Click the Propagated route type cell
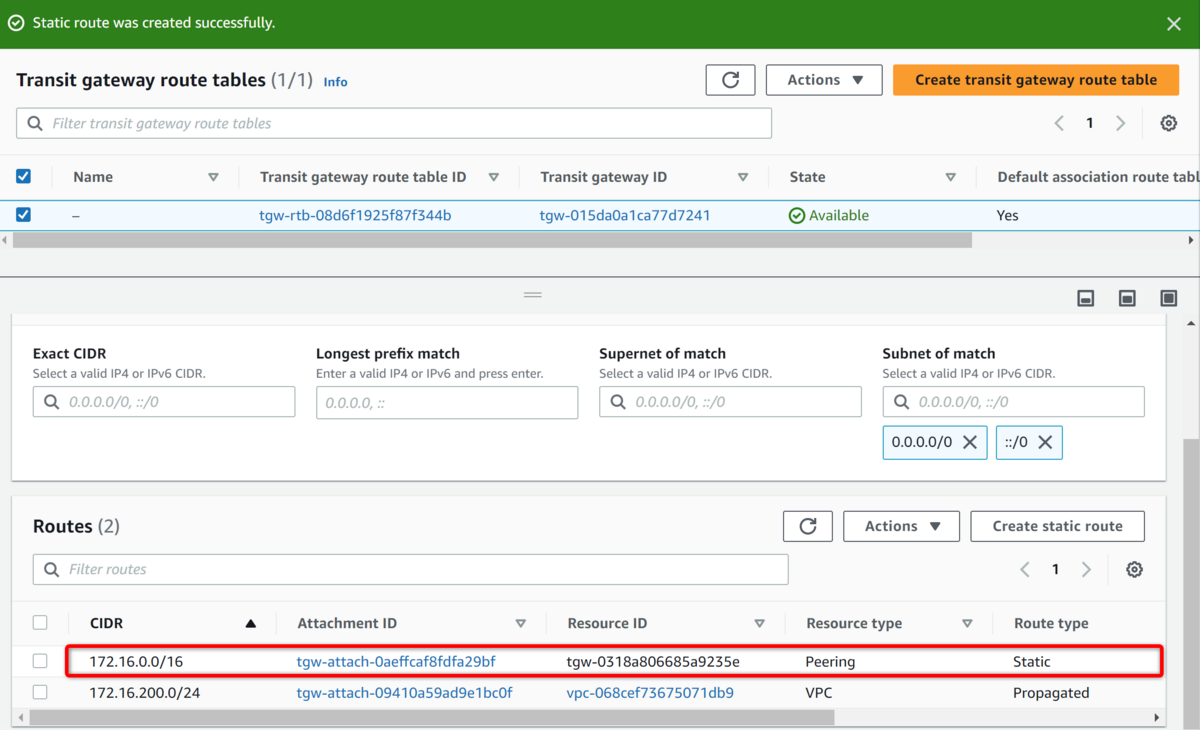 (x=1051, y=693)
